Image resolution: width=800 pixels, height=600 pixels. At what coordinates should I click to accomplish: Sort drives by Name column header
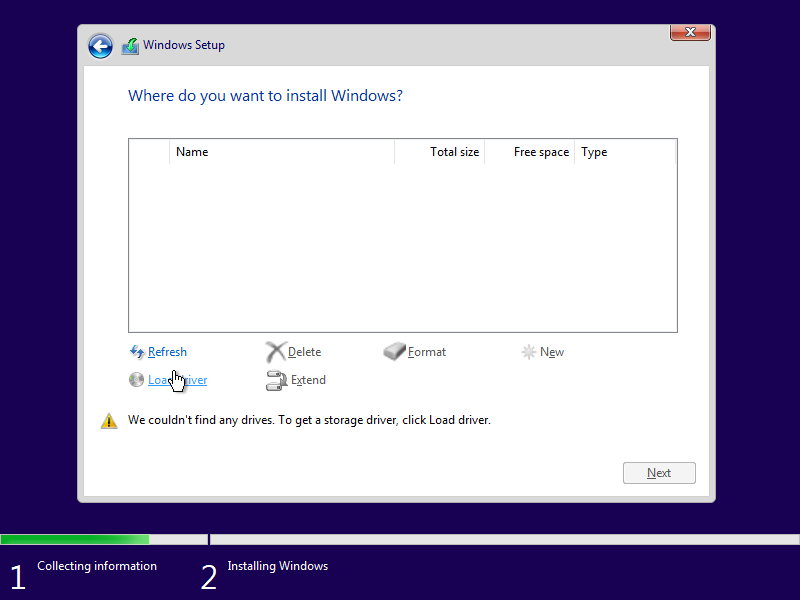282,152
